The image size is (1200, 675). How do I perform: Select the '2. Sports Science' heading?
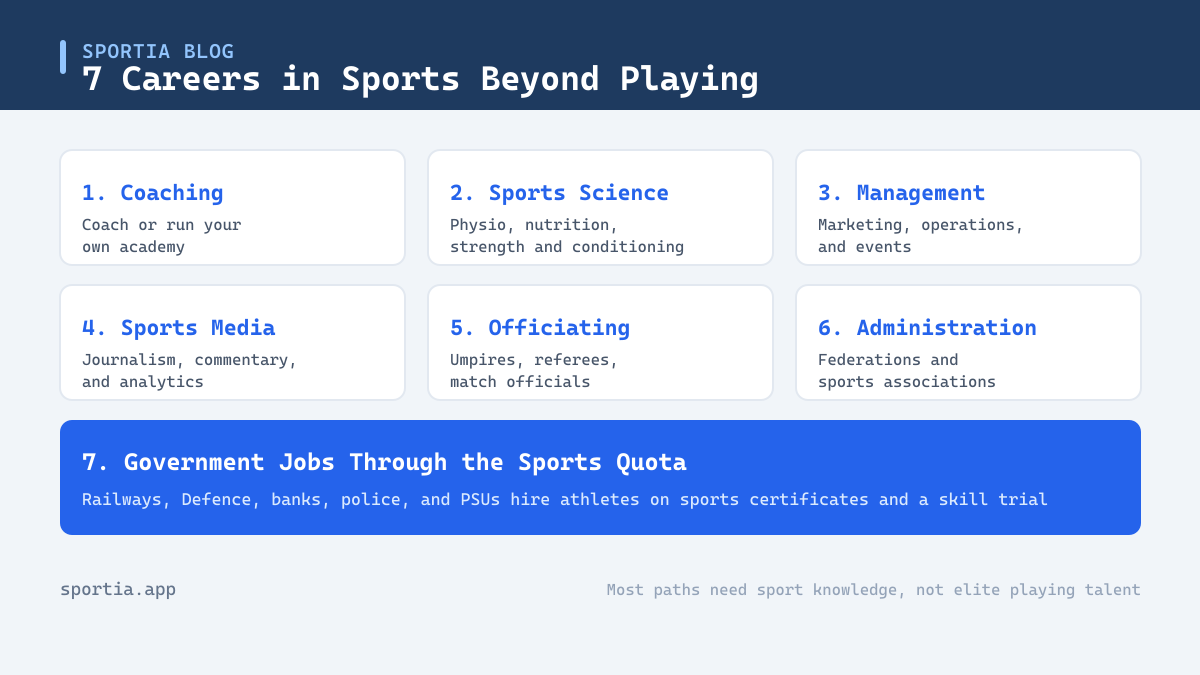coord(559,192)
